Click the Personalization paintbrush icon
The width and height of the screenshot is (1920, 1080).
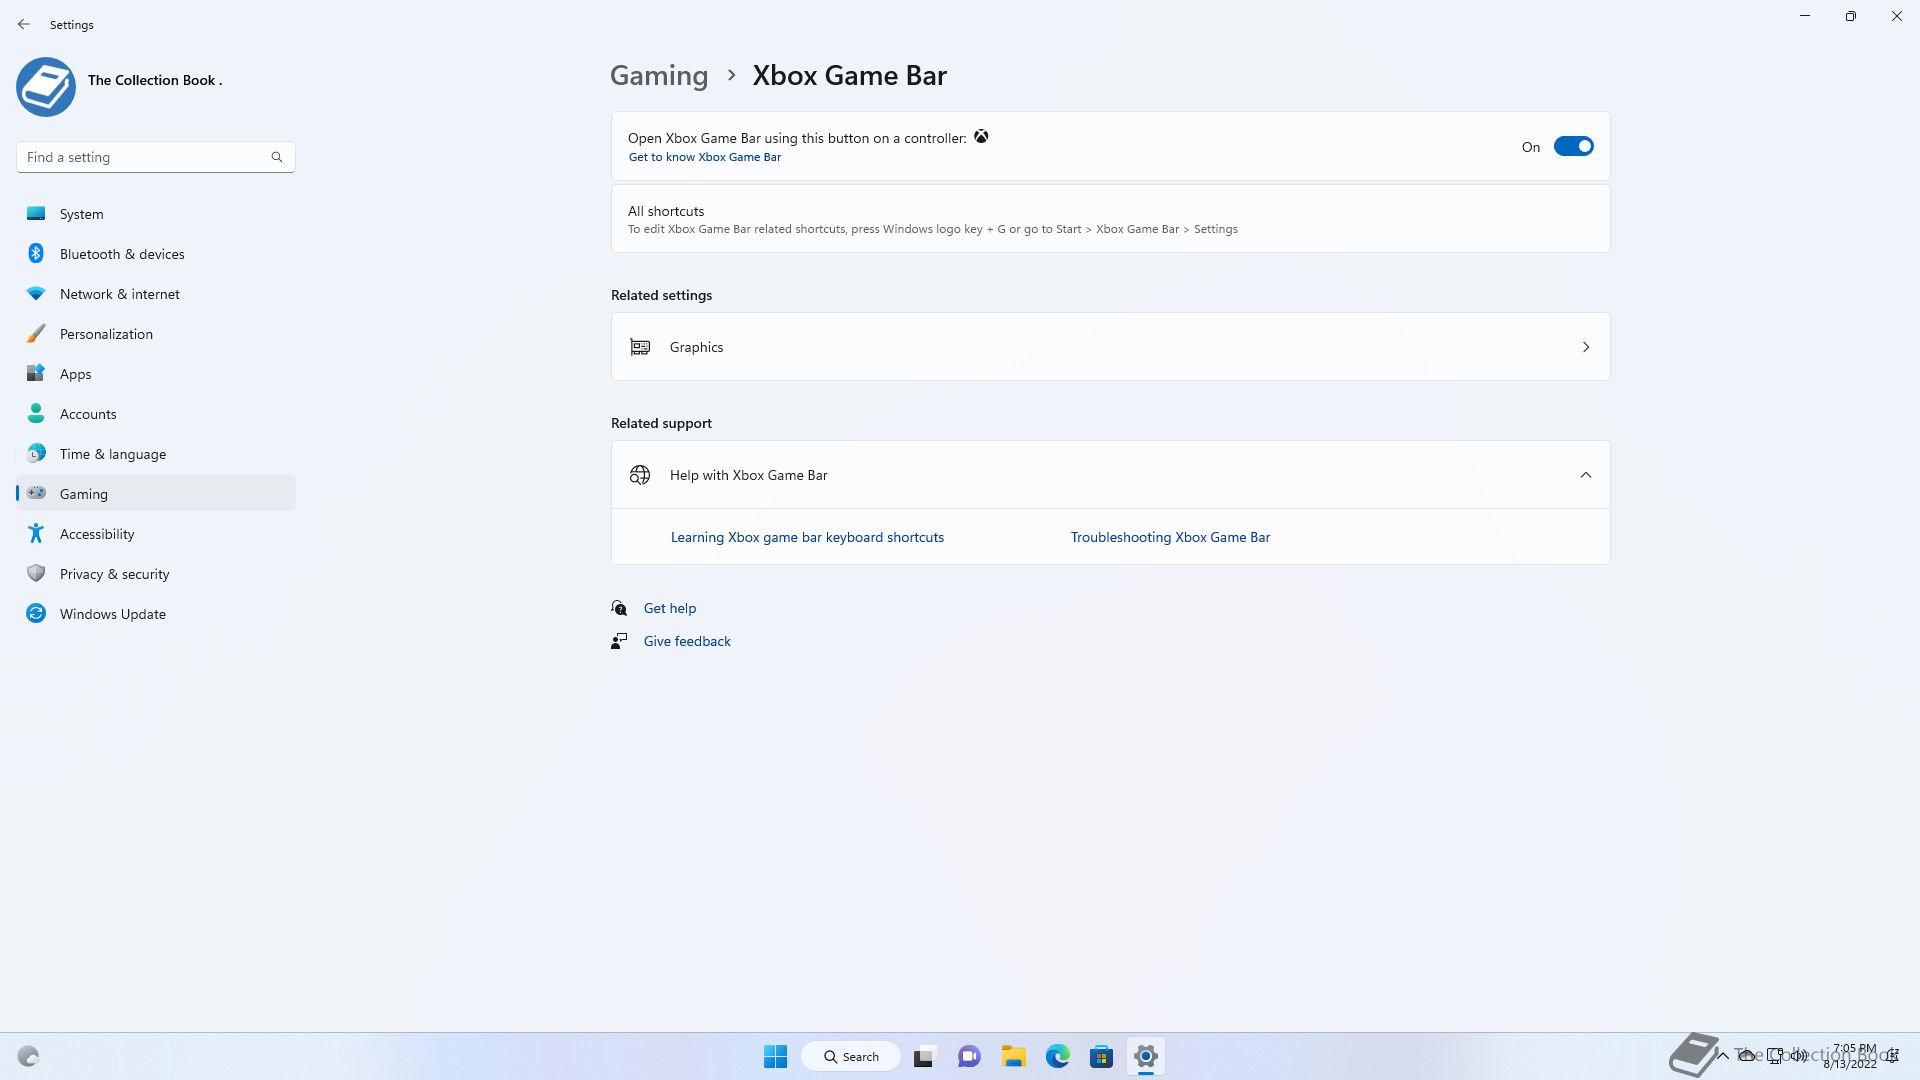pos(36,333)
